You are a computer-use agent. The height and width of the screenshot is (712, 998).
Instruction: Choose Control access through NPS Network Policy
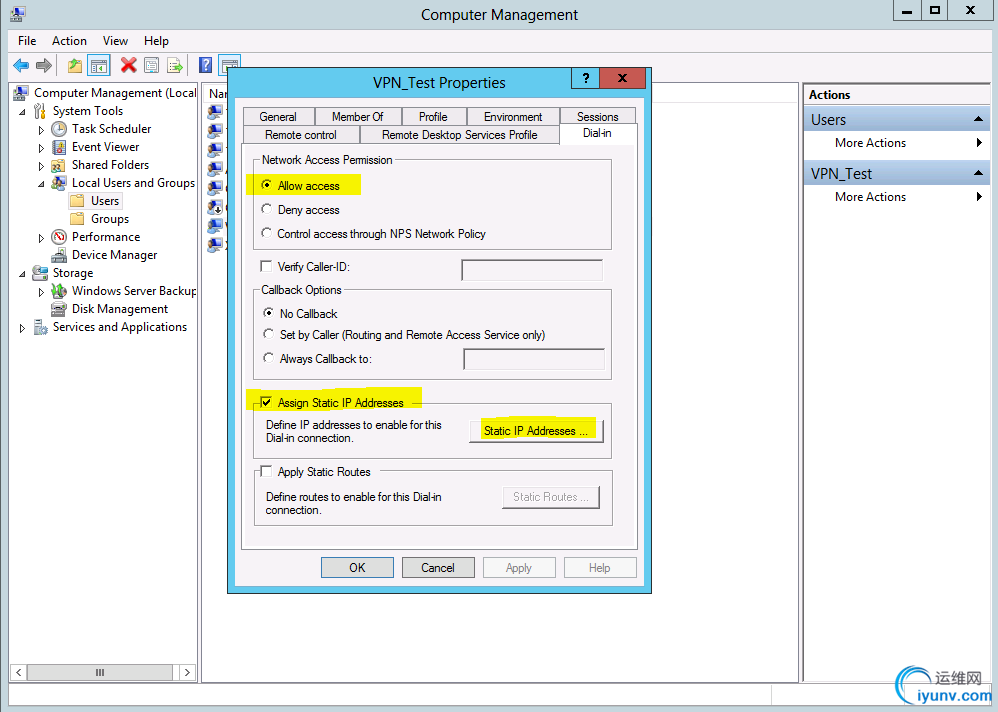coord(267,234)
